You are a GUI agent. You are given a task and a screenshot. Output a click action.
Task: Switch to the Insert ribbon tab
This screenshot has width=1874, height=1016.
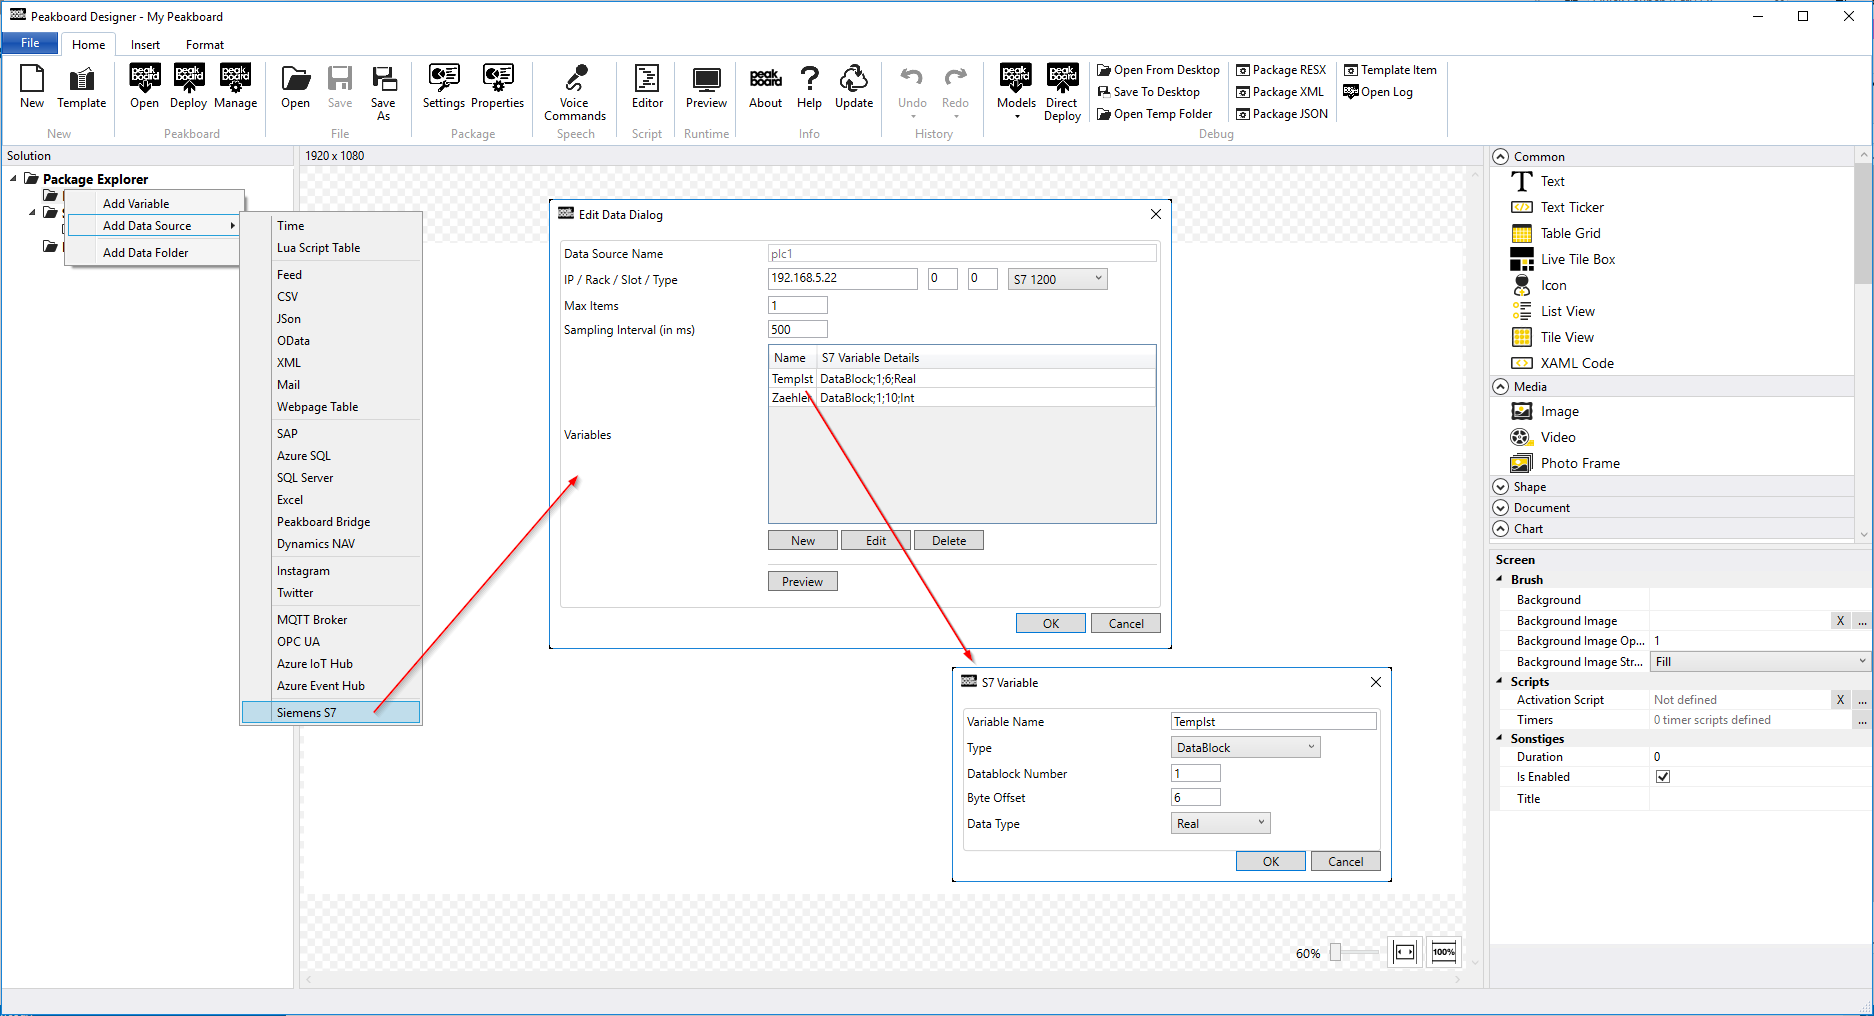(145, 45)
